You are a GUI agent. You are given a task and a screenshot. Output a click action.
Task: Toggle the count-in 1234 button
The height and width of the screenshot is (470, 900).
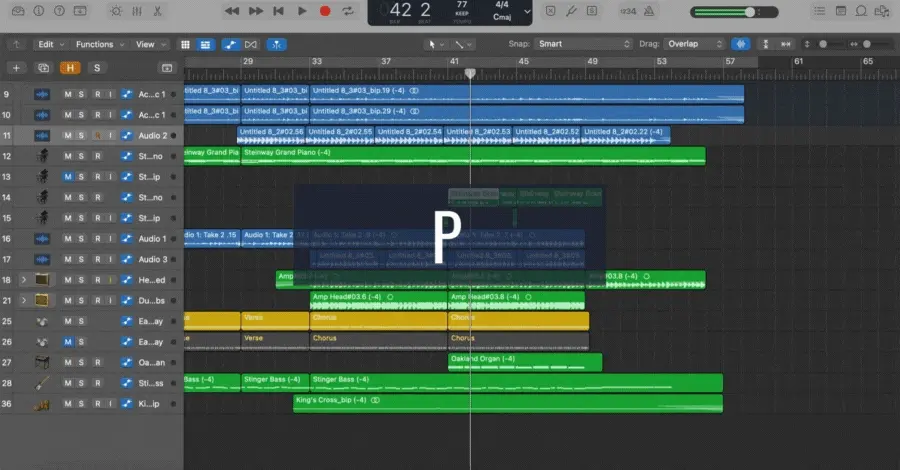628,11
